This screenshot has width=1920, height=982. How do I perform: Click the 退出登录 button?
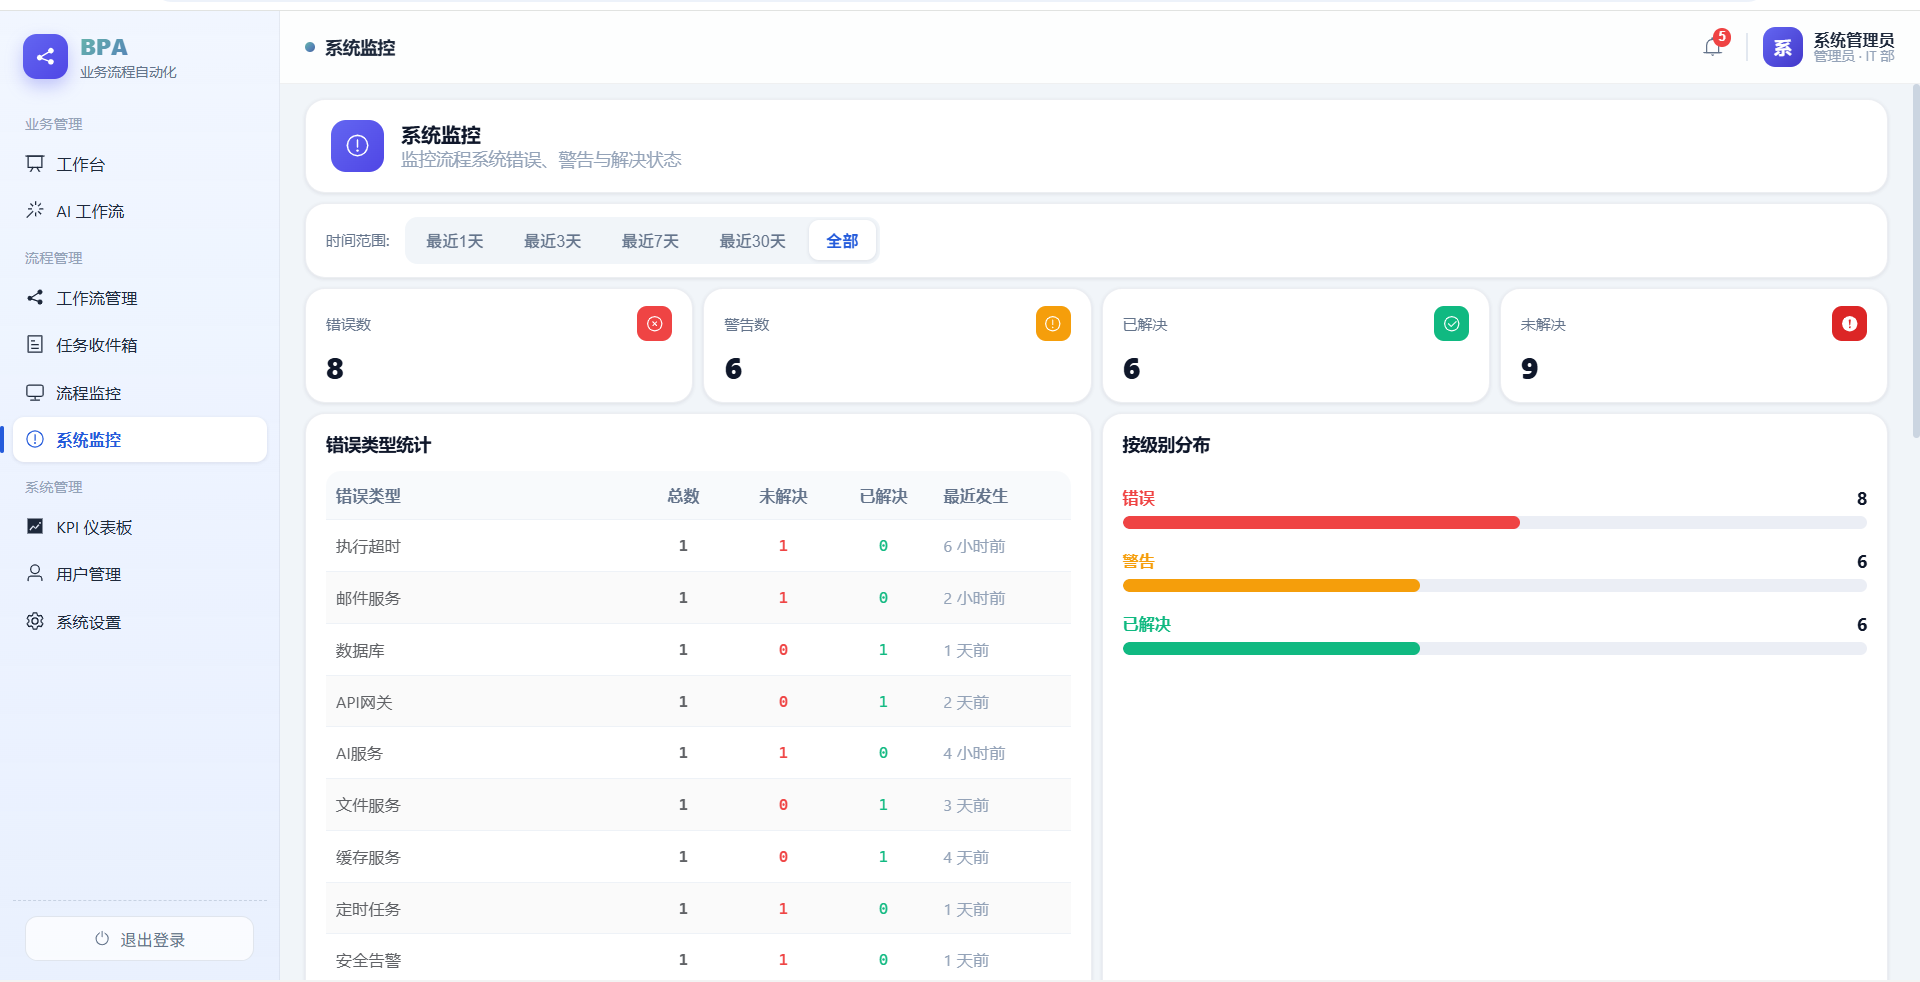pos(139,939)
